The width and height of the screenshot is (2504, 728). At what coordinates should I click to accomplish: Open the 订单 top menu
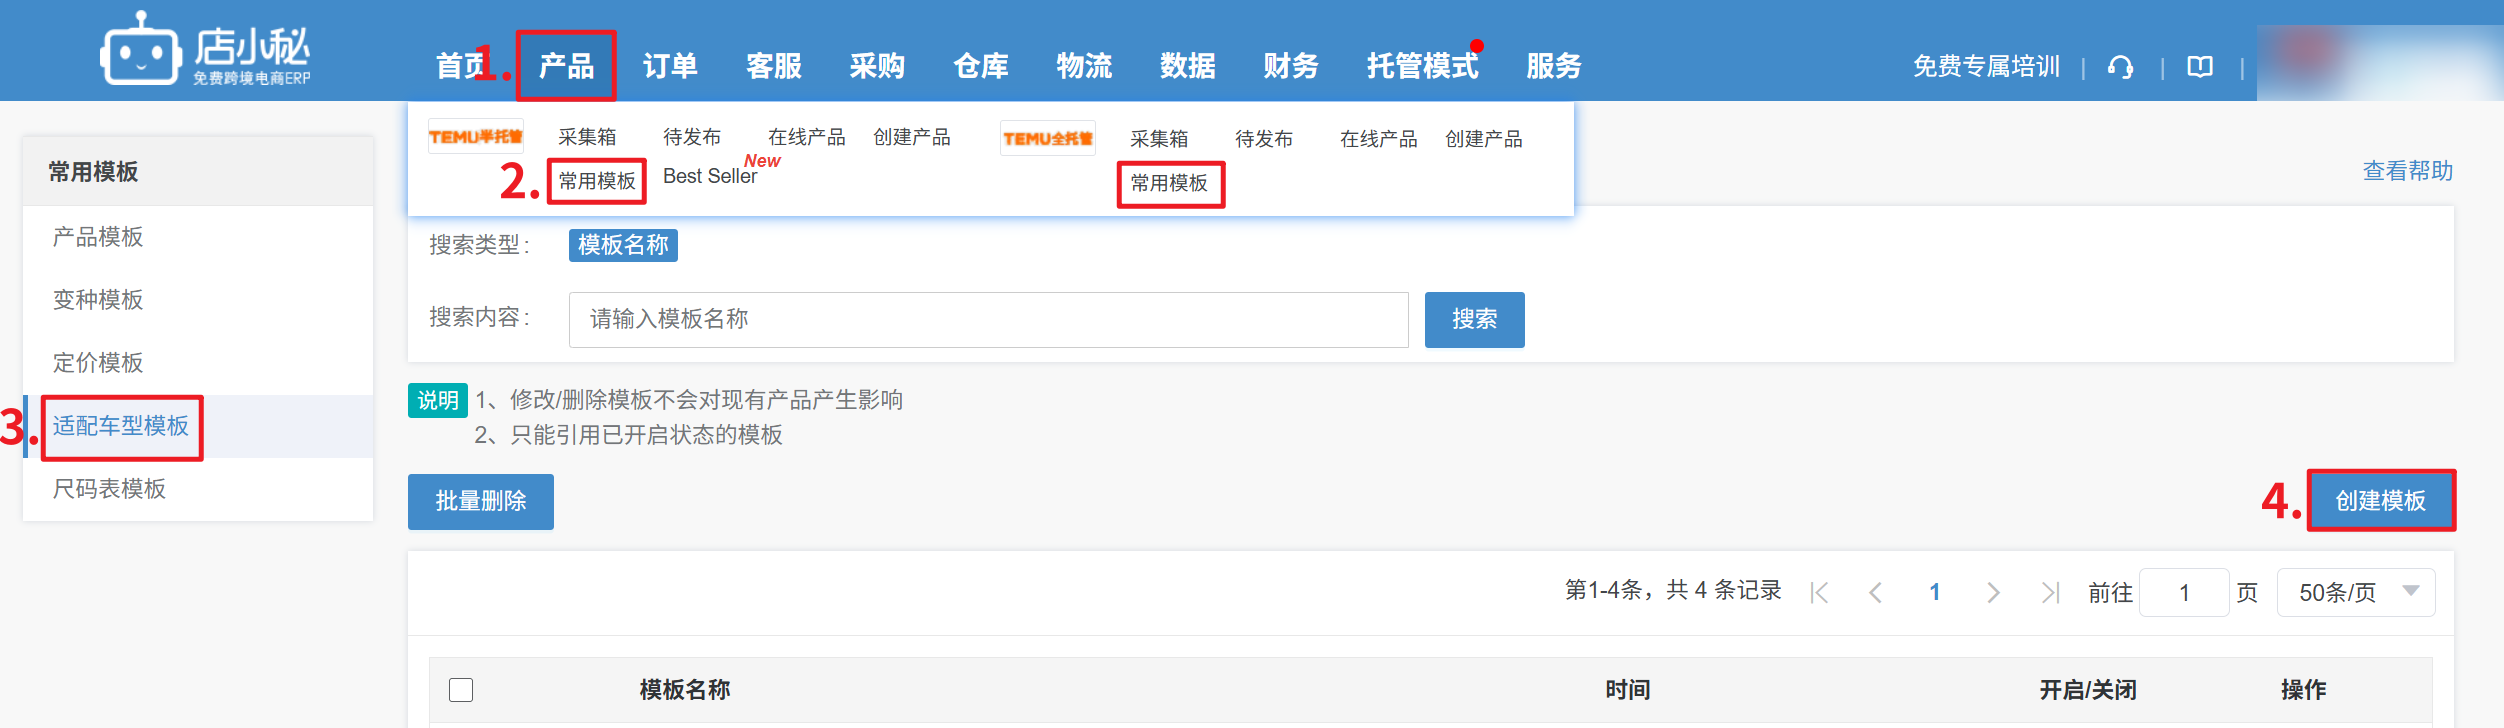point(670,66)
